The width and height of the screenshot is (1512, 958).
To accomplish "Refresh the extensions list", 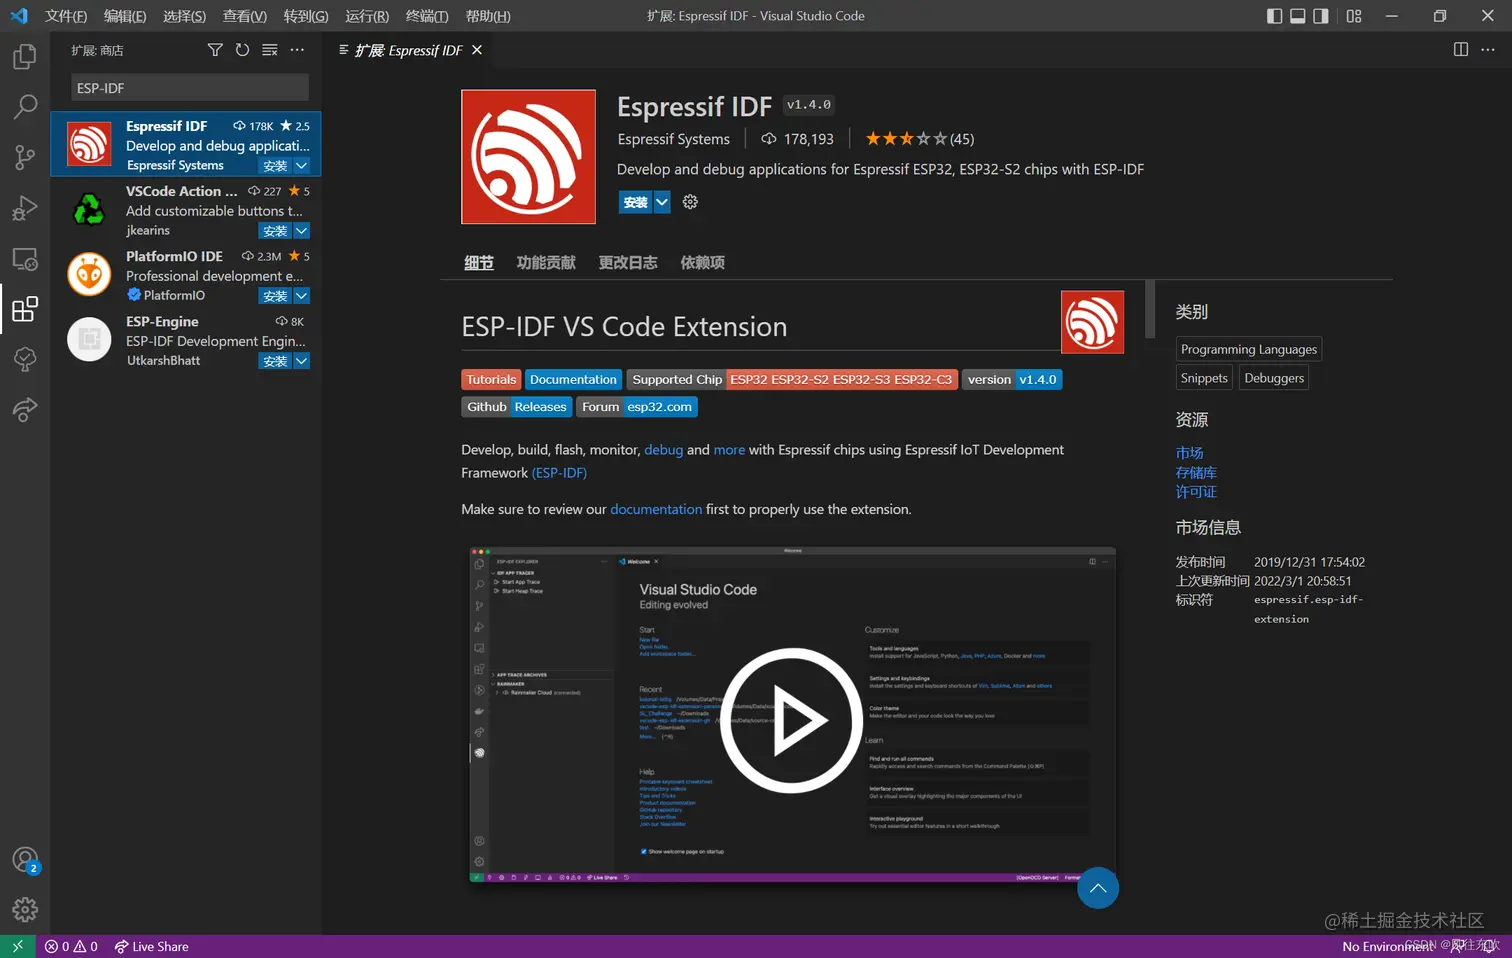I will coord(242,50).
